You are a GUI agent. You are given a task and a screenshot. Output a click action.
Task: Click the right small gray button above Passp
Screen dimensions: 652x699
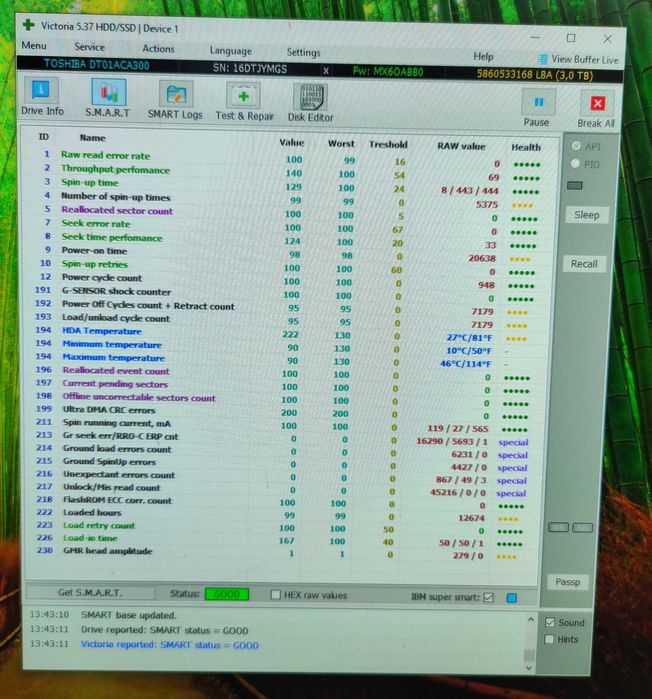(582, 528)
